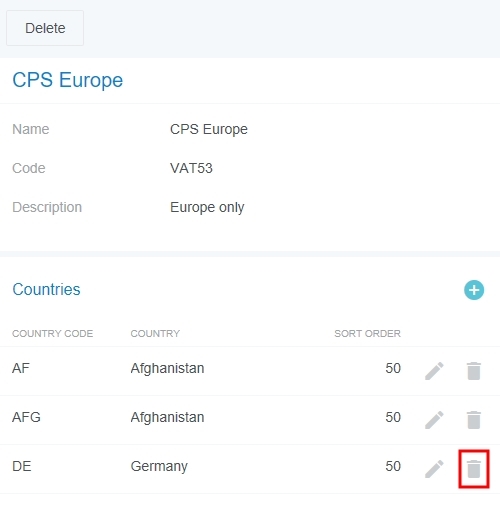The height and width of the screenshot is (519, 500).
Task: Sort by Country Code column header
Action: [52, 333]
